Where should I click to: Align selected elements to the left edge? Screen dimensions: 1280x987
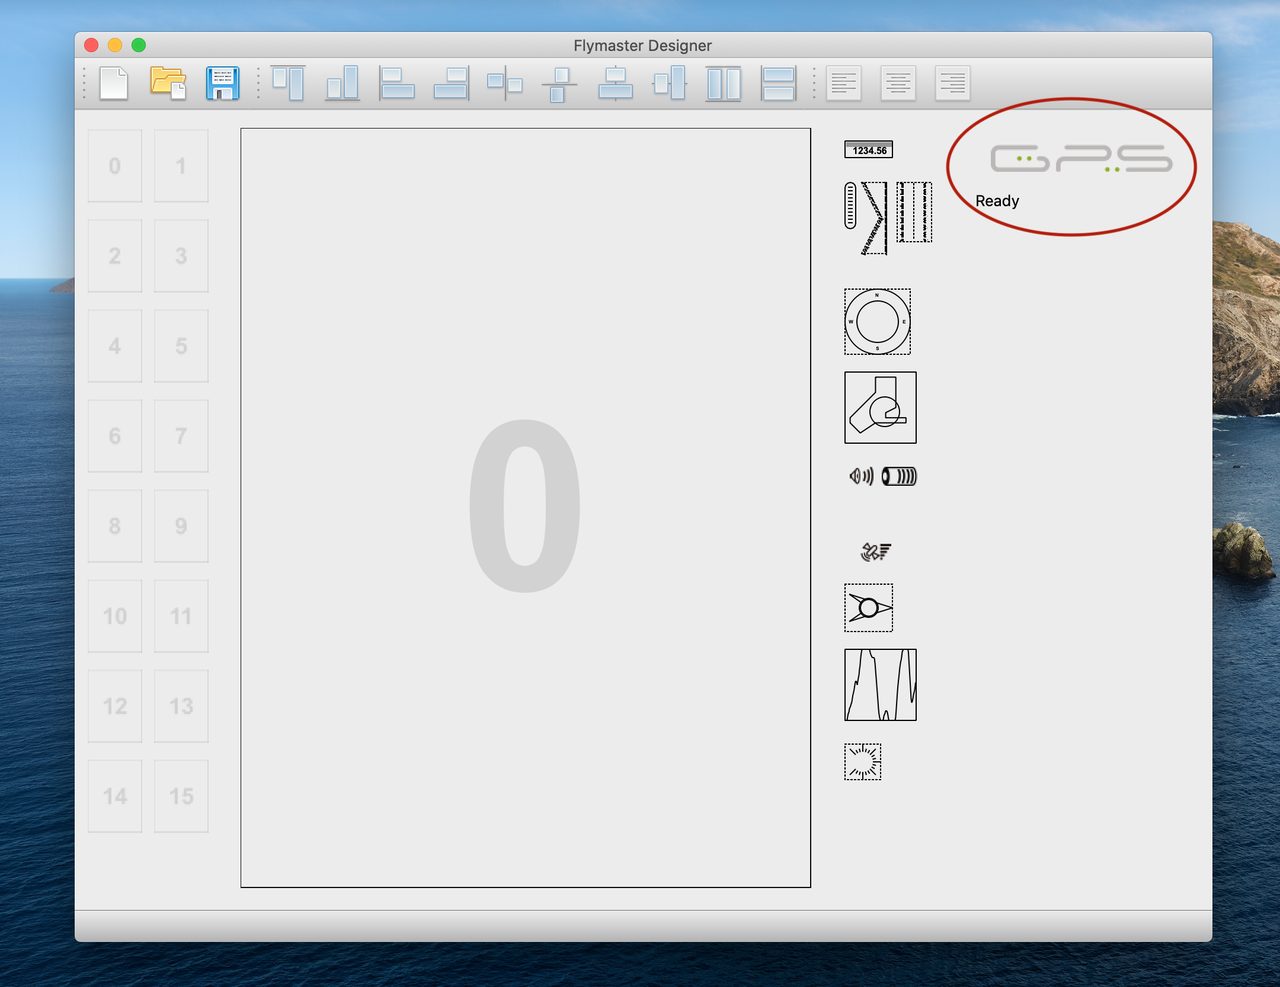[397, 83]
